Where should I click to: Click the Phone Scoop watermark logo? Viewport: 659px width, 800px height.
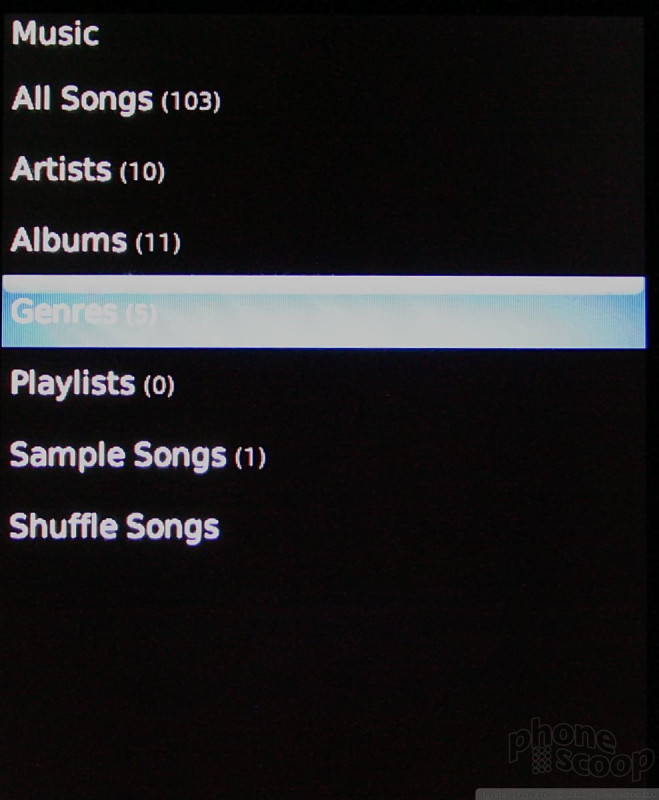[580, 750]
